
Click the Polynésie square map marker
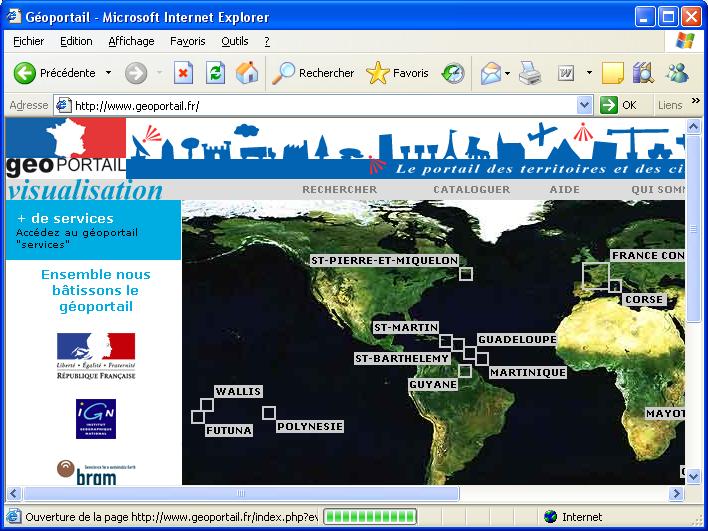click(x=269, y=413)
